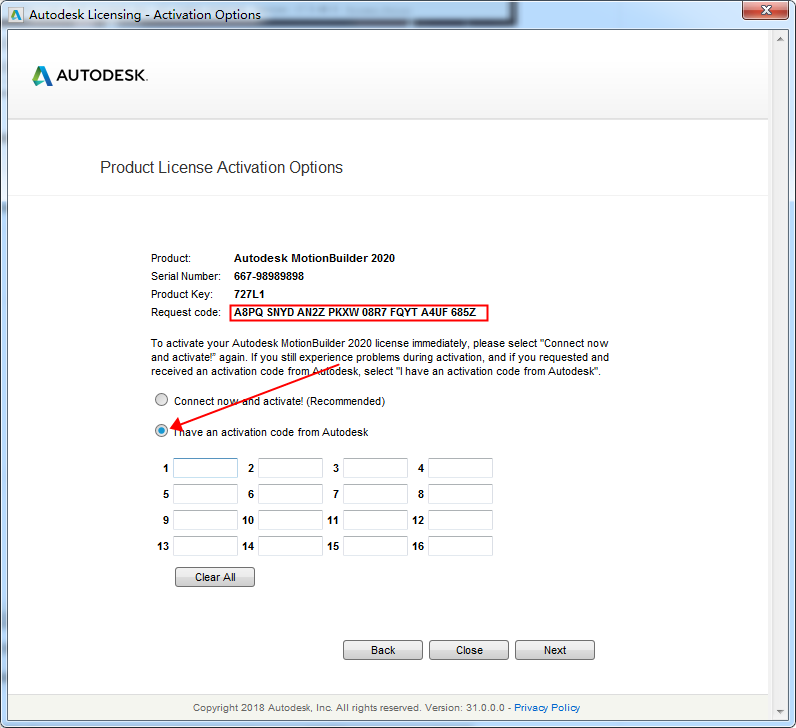The image size is (796, 728).
Task: Click activation code field 13
Action: pyautogui.click(x=205, y=546)
